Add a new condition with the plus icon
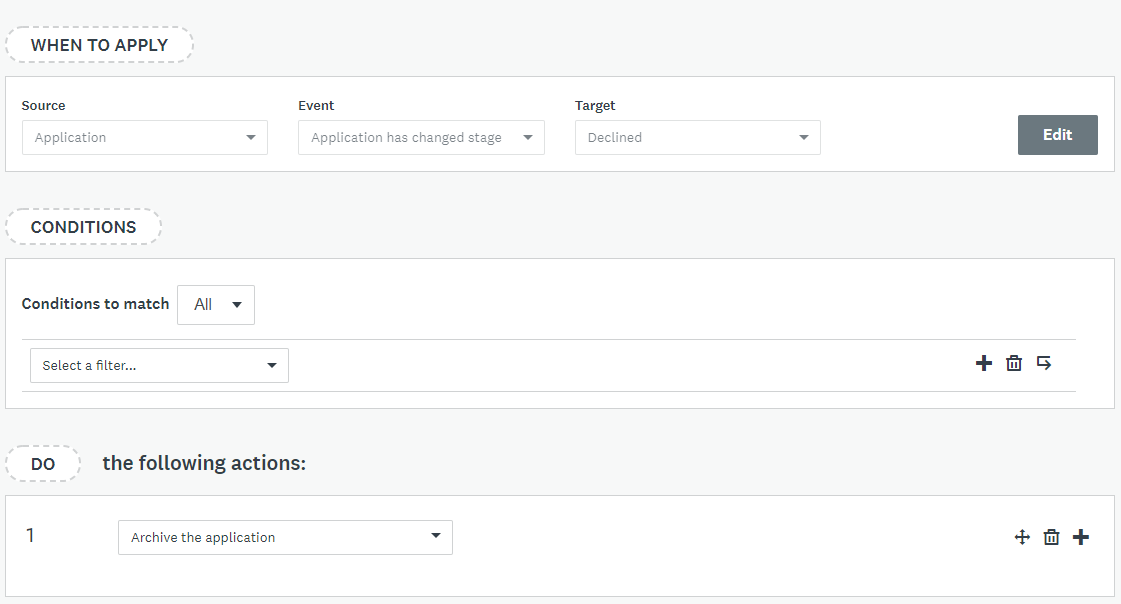 (984, 363)
